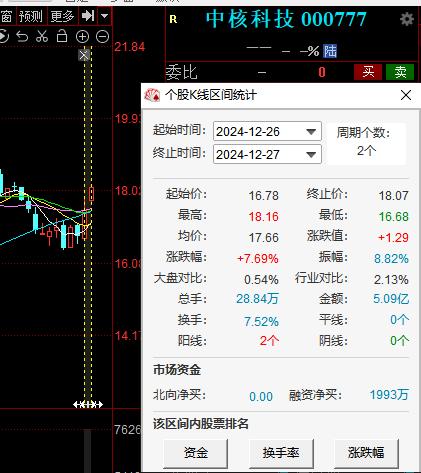The width and height of the screenshot is (421, 473).
Task: Open the 更多 menu
Action: [x=62, y=16]
